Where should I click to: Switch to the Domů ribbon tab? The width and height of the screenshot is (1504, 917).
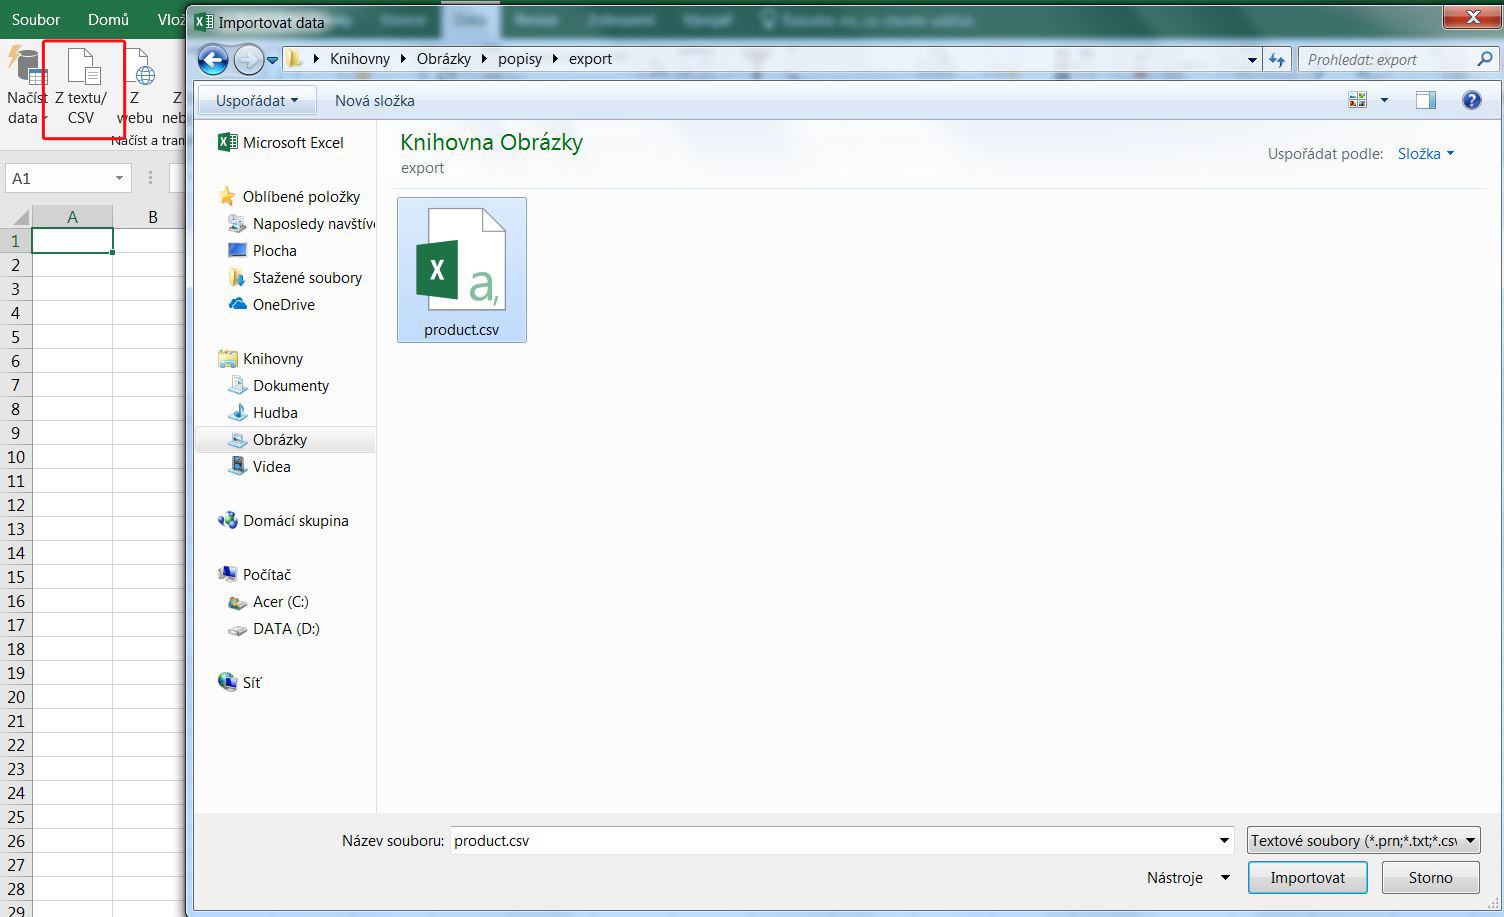[108, 19]
